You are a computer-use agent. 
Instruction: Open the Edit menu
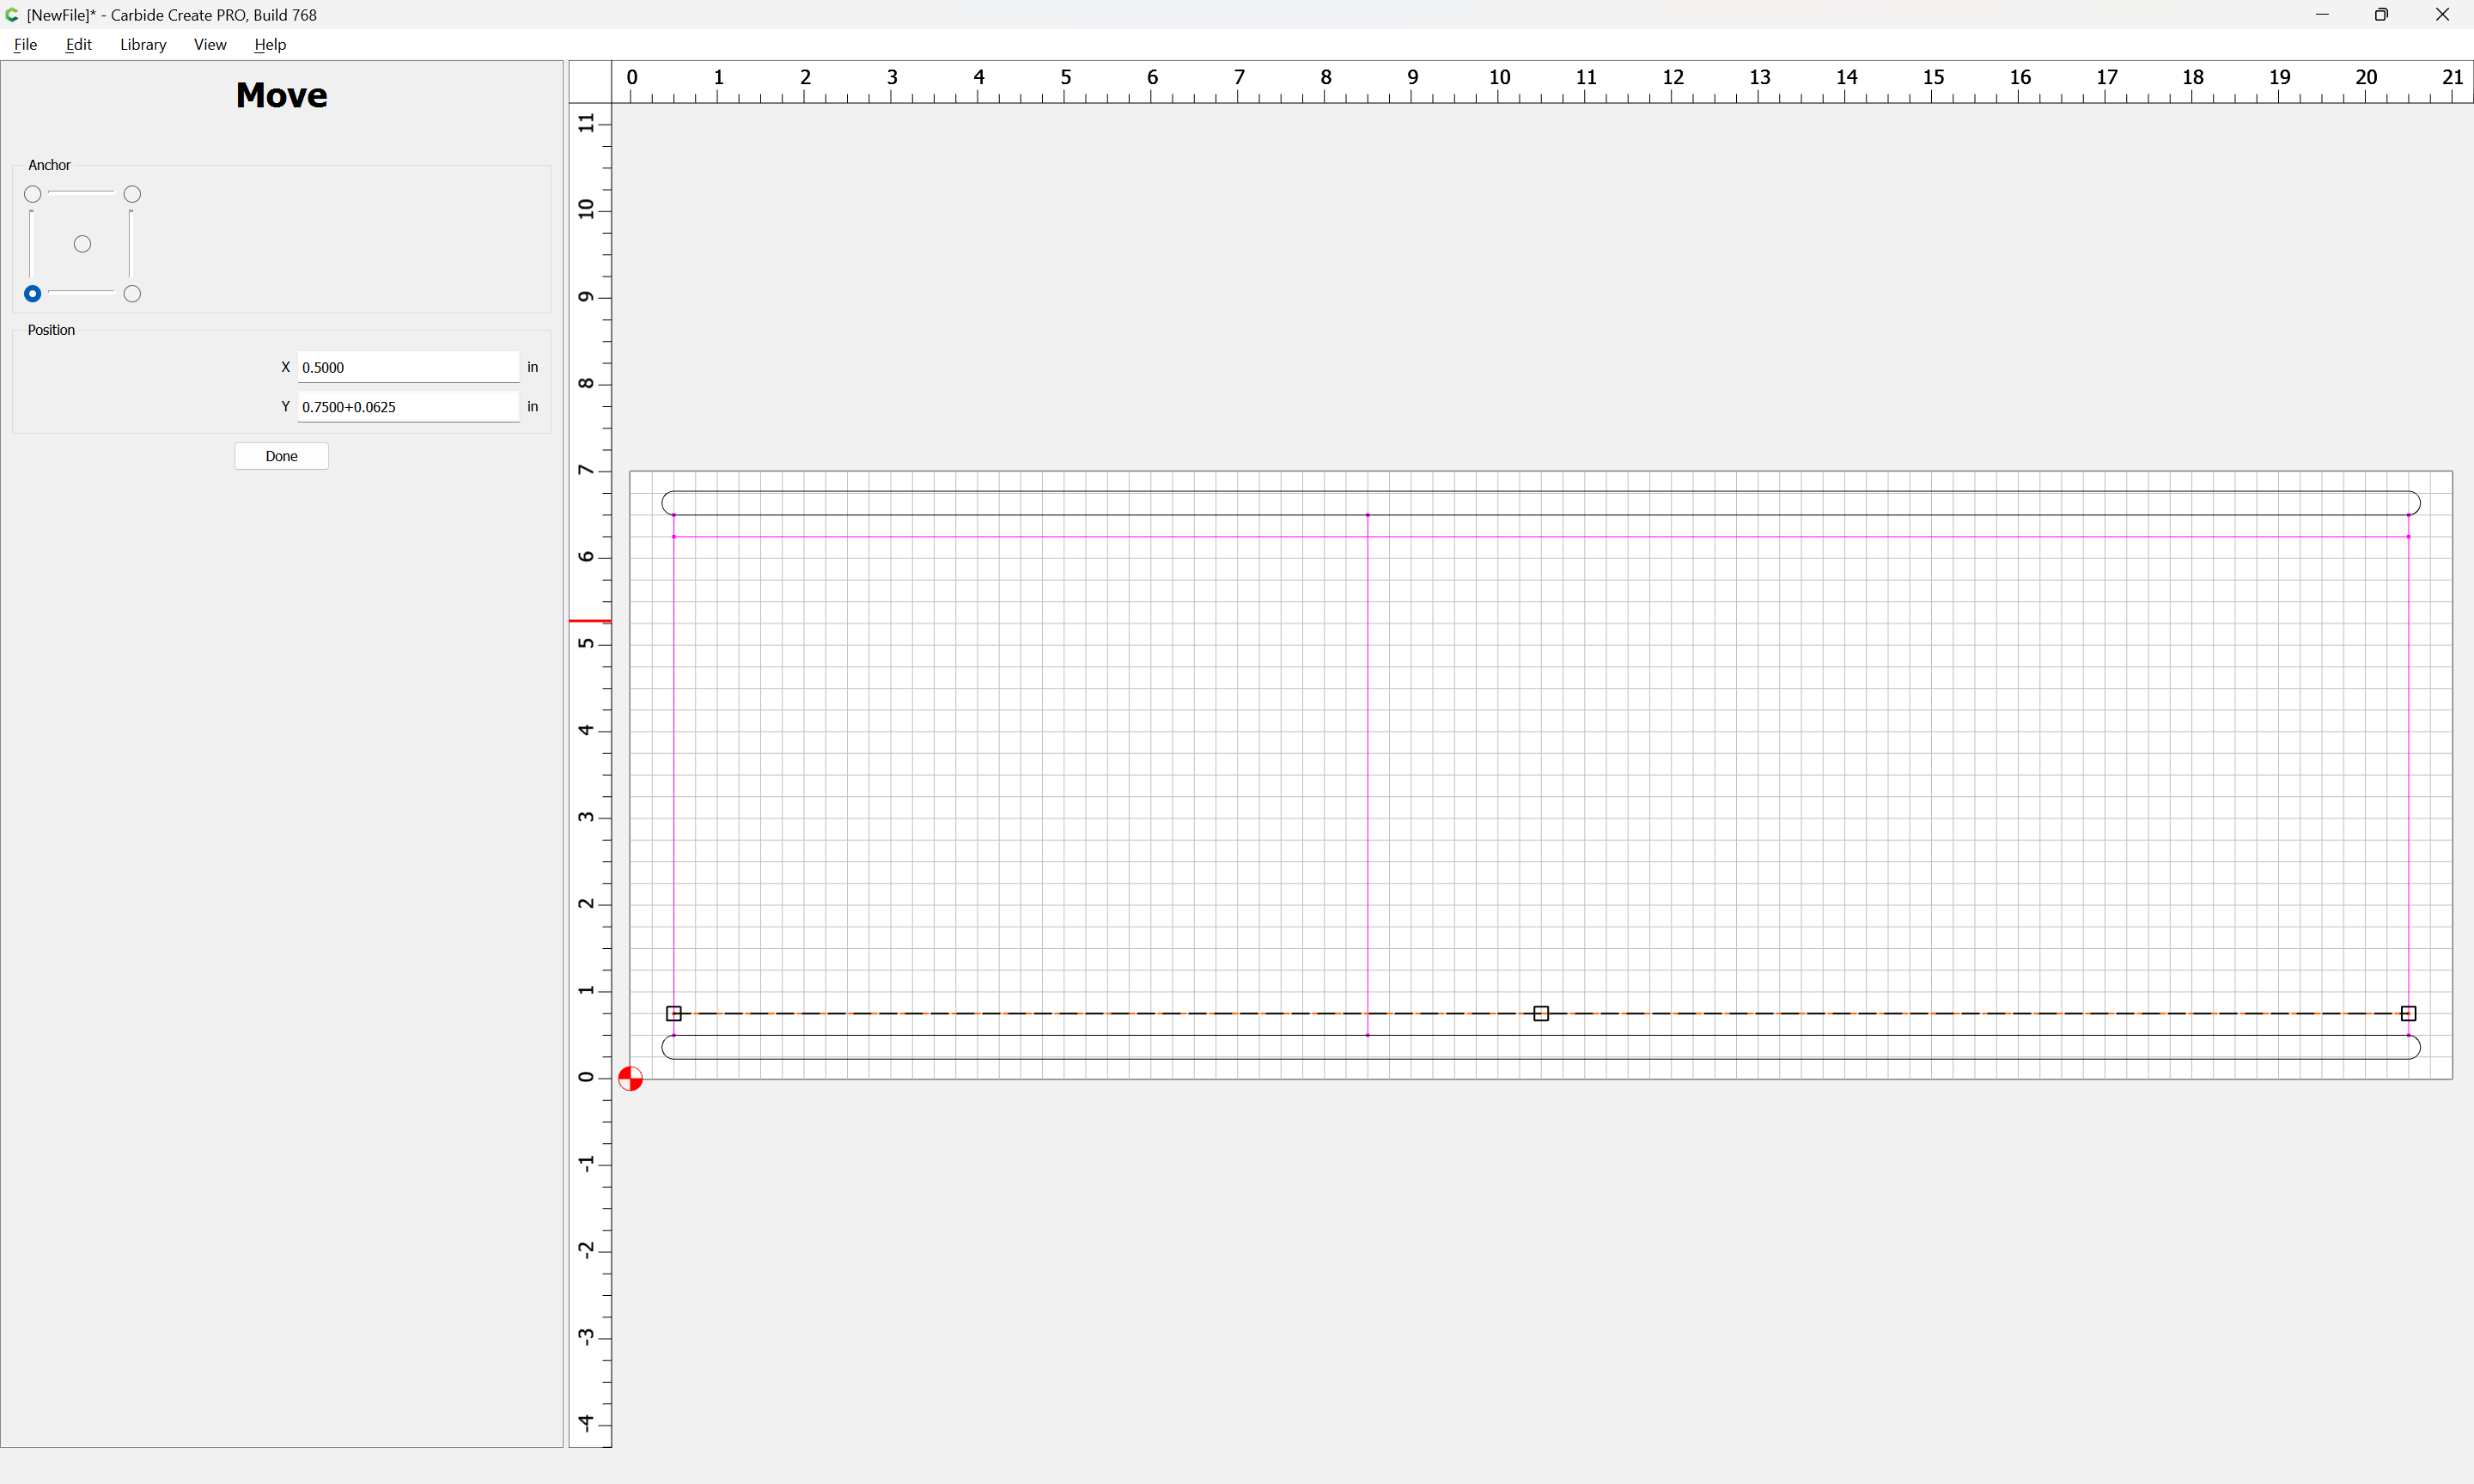coord(79,44)
